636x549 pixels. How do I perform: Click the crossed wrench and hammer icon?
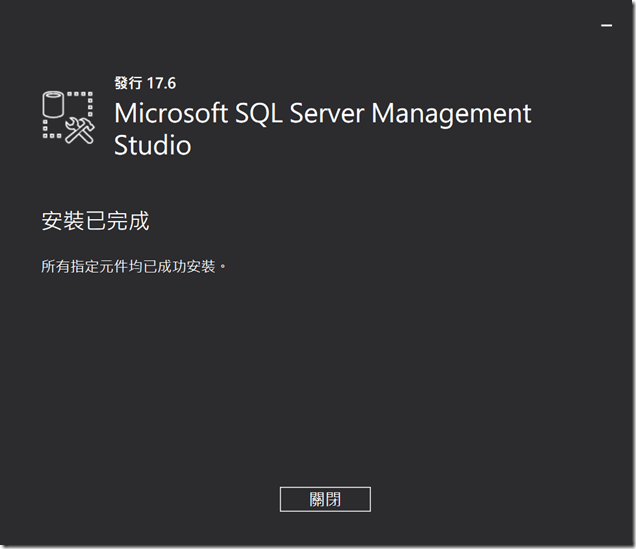click(x=80, y=131)
